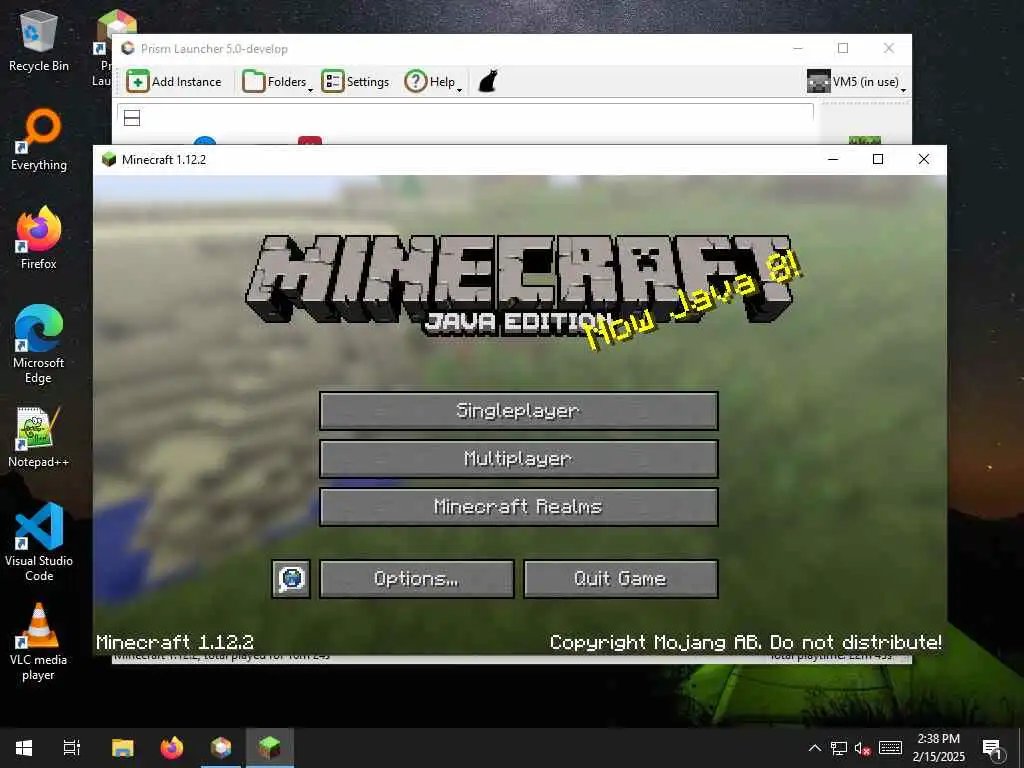Collapse the instance group toggle in Prism Launcher

coord(132,118)
